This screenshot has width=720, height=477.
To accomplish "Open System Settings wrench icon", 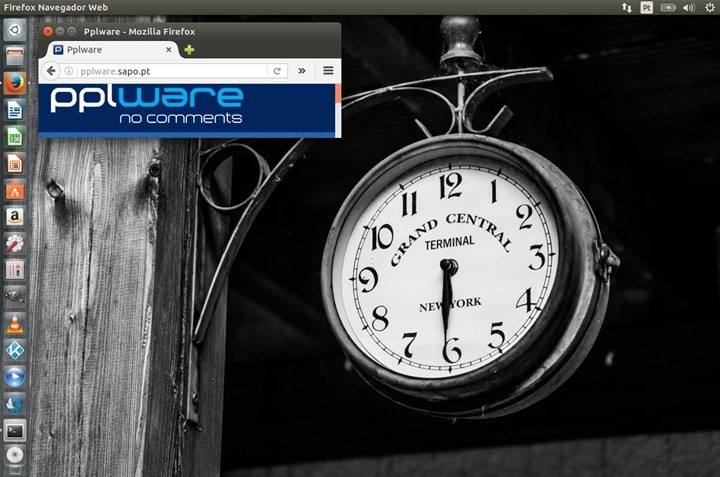I will click(15, 244).
